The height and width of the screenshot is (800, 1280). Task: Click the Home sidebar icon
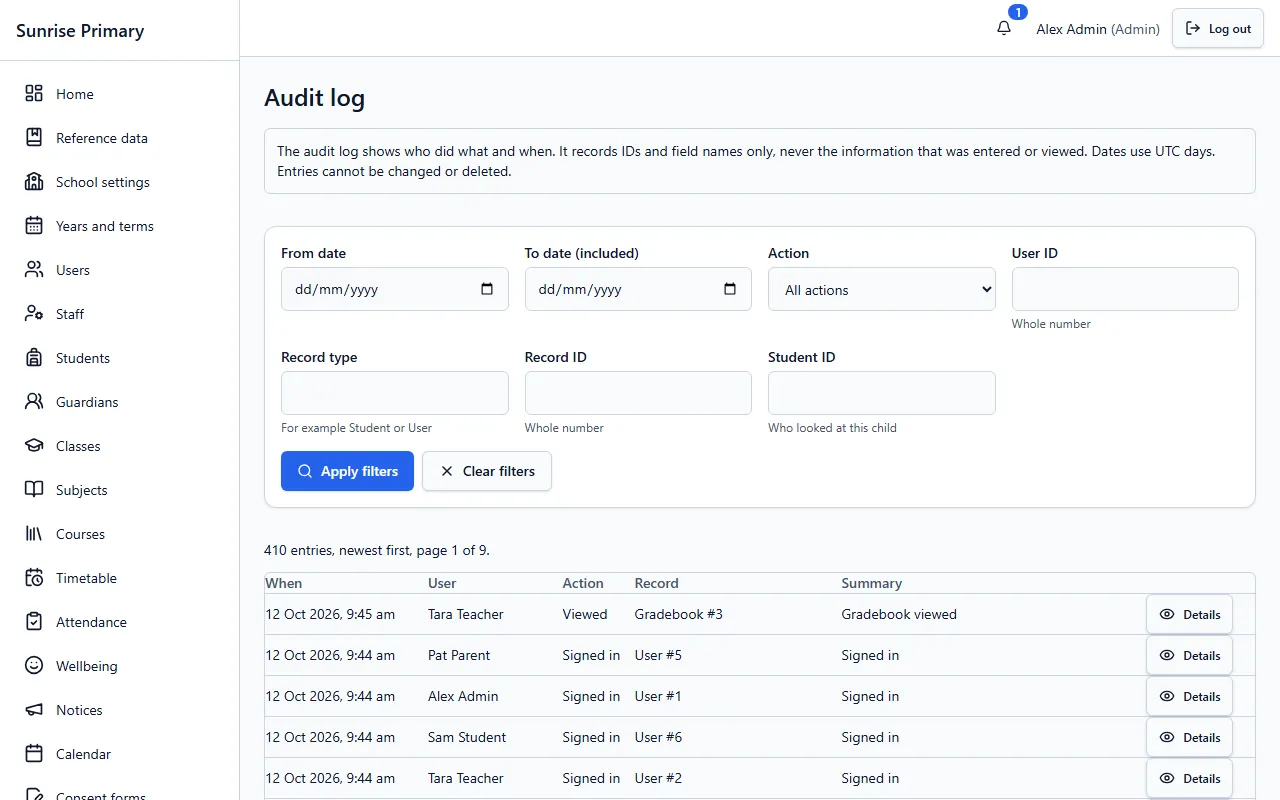coord(34,93)
